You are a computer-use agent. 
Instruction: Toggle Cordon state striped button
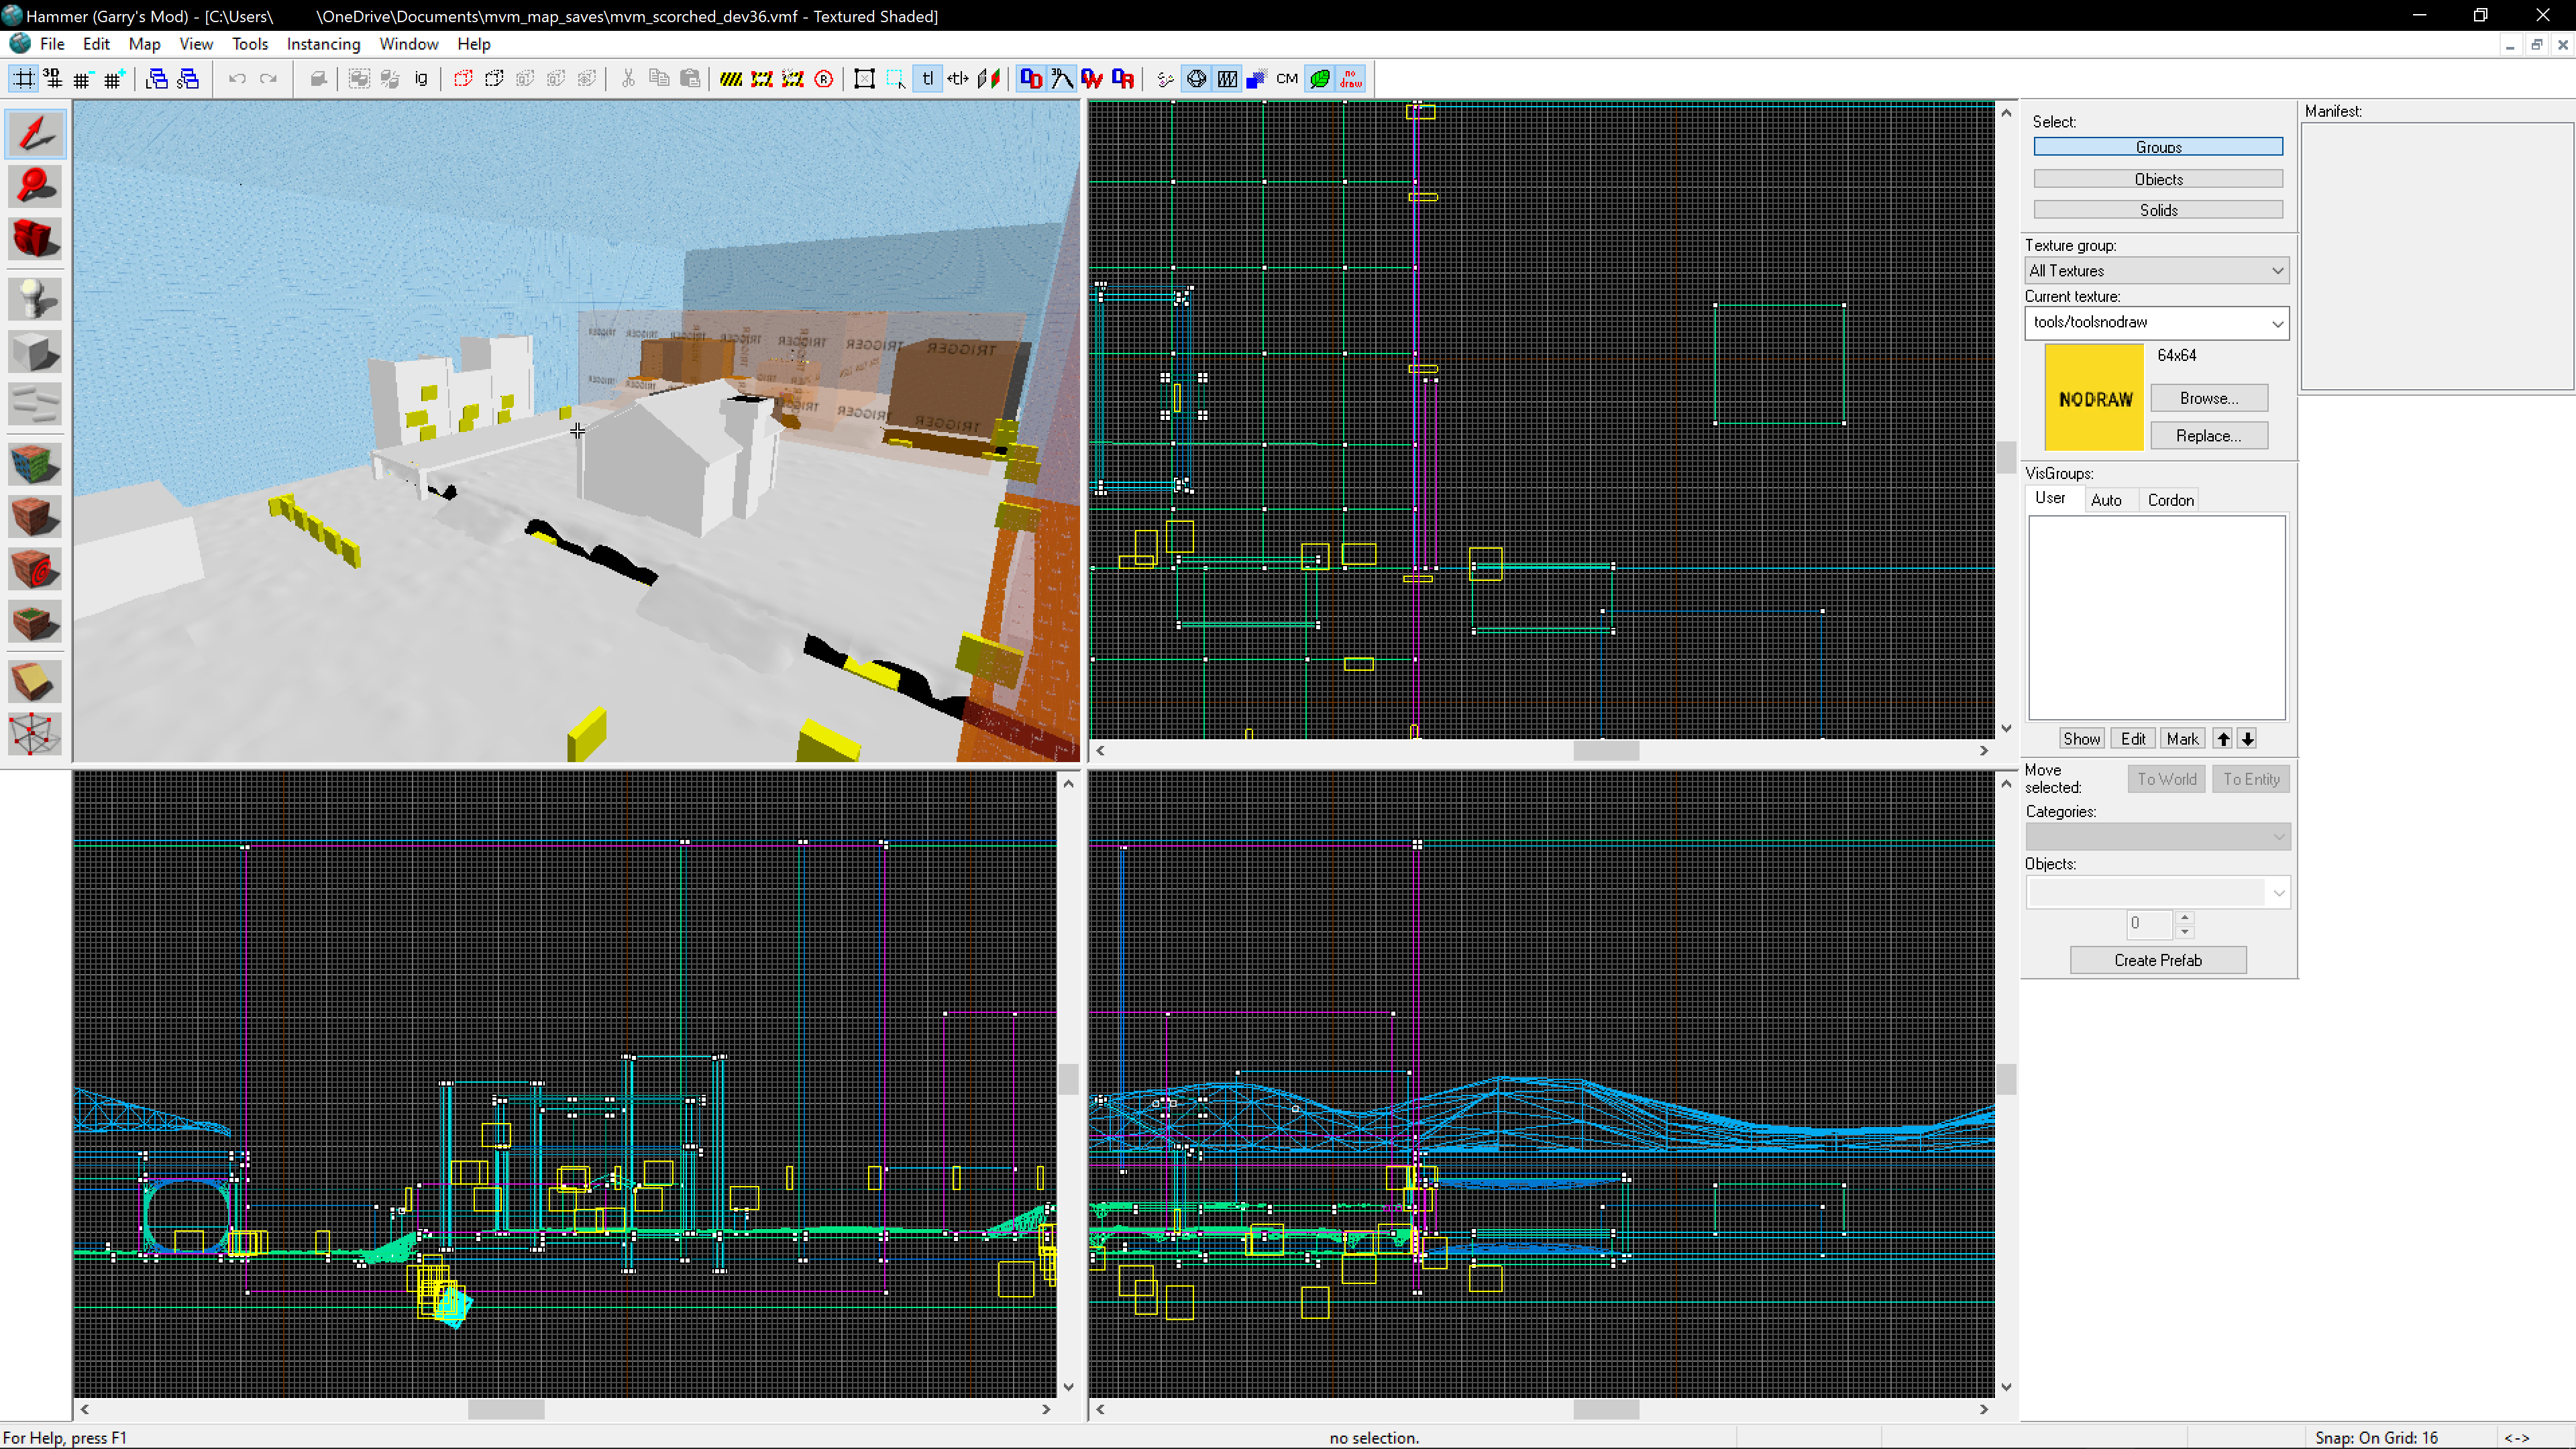[731, 79]
